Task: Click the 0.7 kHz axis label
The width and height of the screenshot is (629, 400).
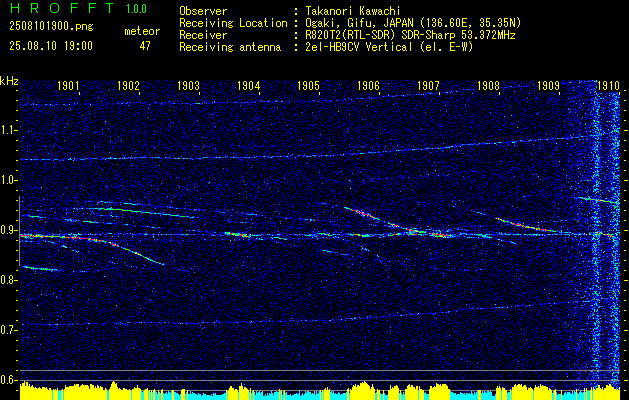Action: tap(7, 330)
